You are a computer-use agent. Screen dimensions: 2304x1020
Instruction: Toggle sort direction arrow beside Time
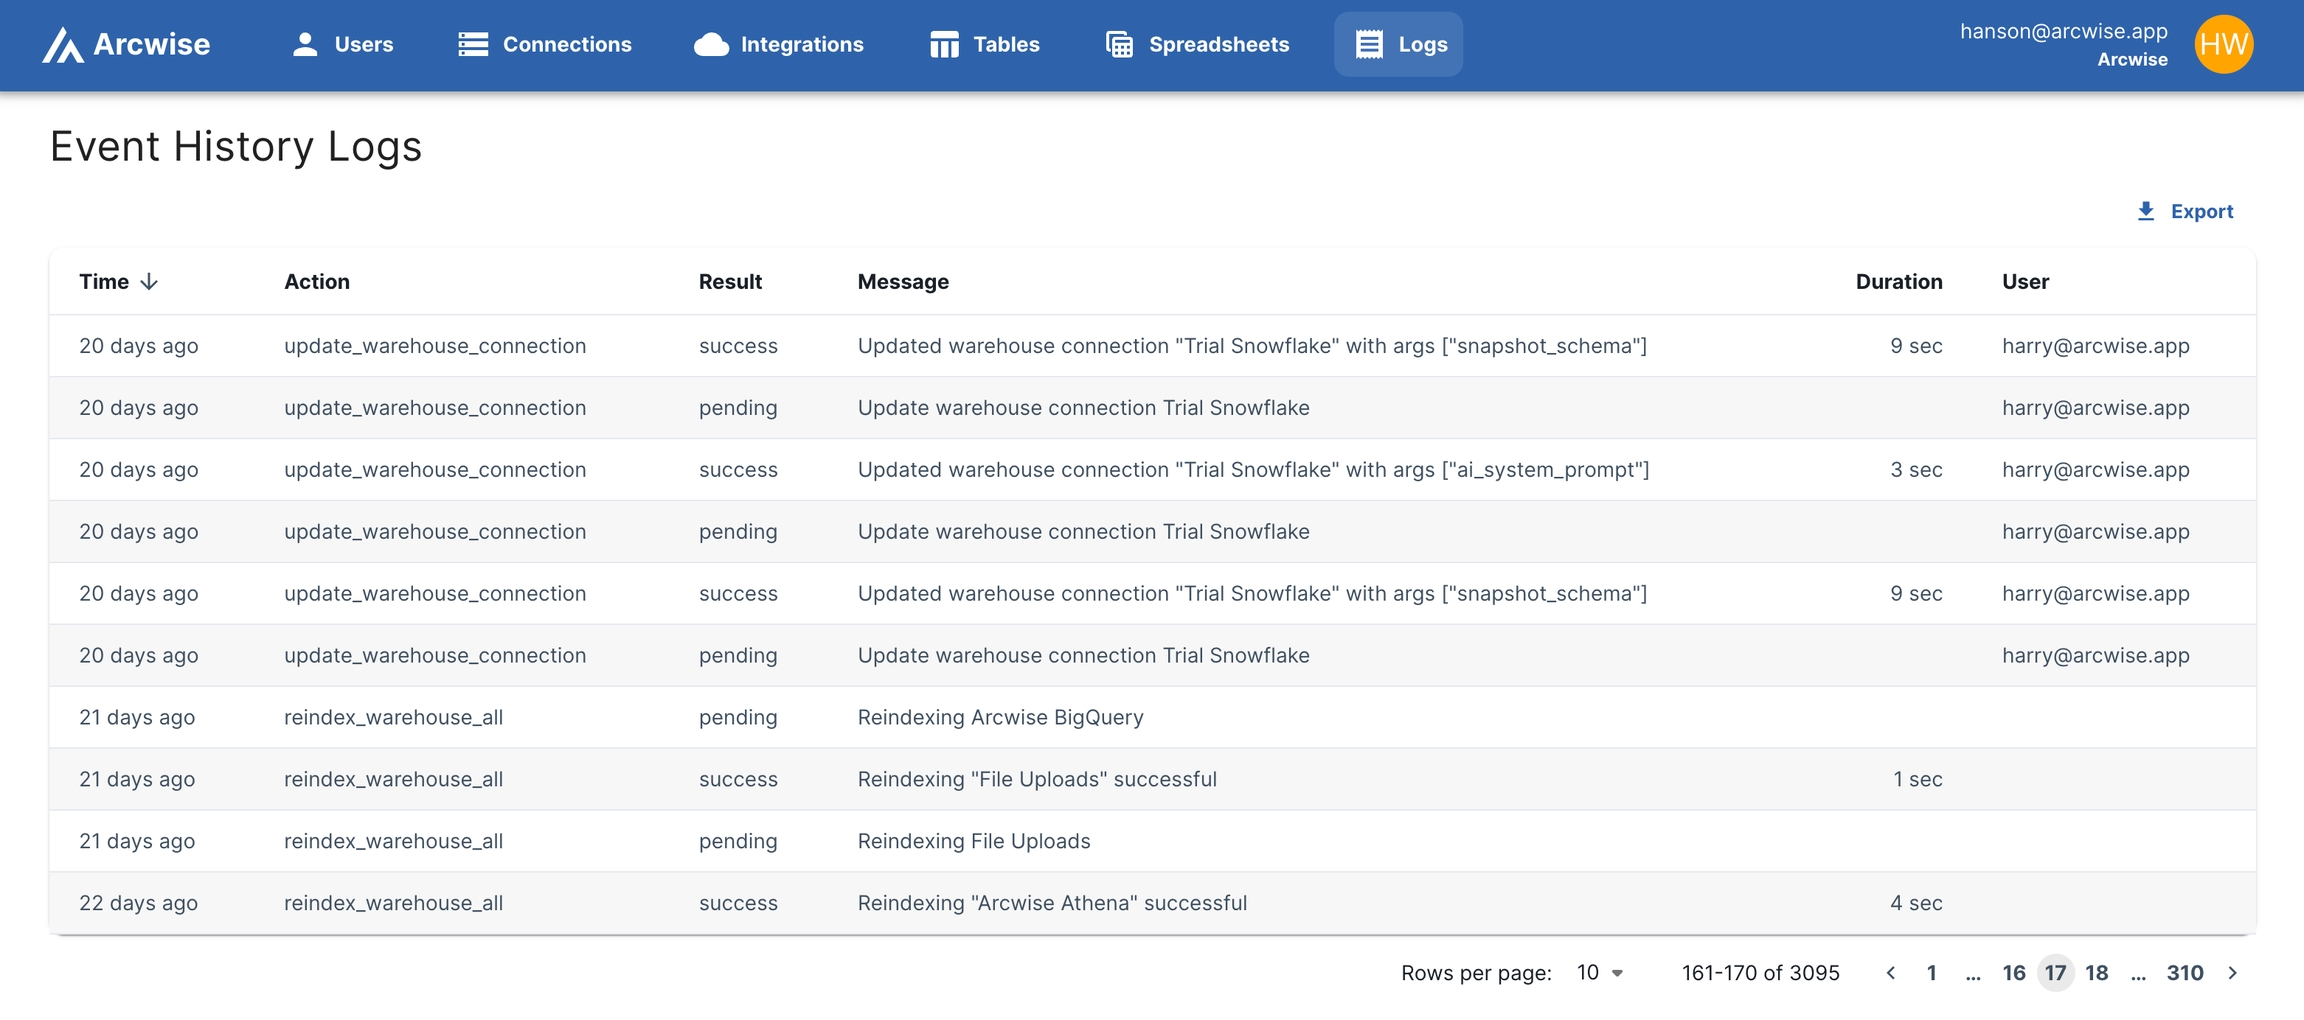click(x=149, y=282)
